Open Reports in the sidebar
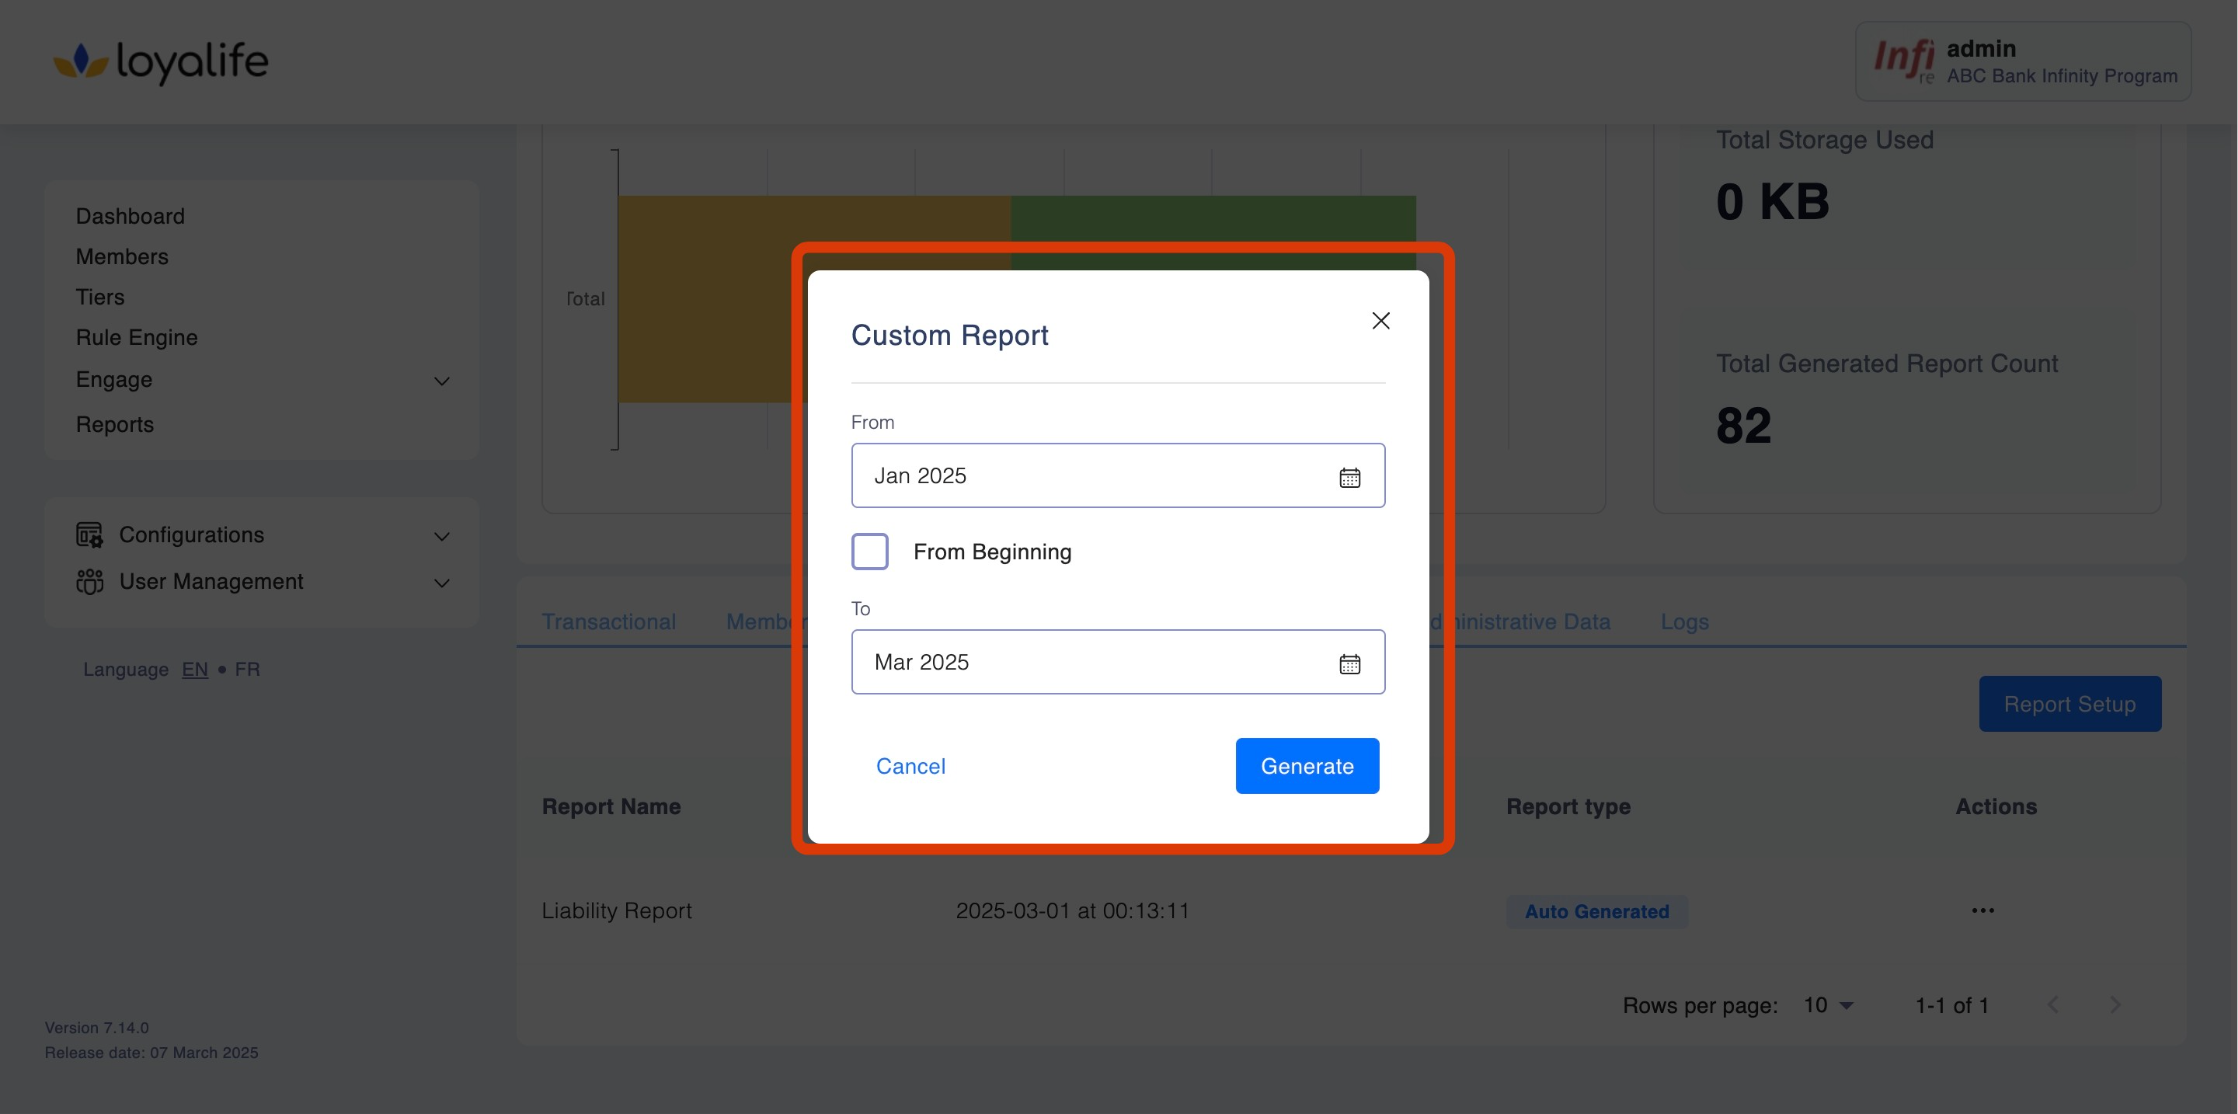This screenshot has height=1114, width=2238. click(x=115, y=425)
